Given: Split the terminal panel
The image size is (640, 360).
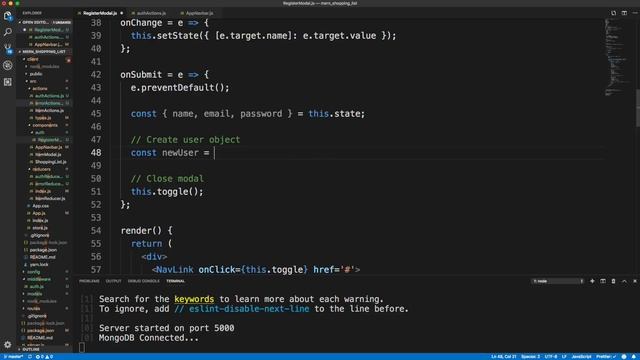Looking at the screenshot, I should point(603,281).
